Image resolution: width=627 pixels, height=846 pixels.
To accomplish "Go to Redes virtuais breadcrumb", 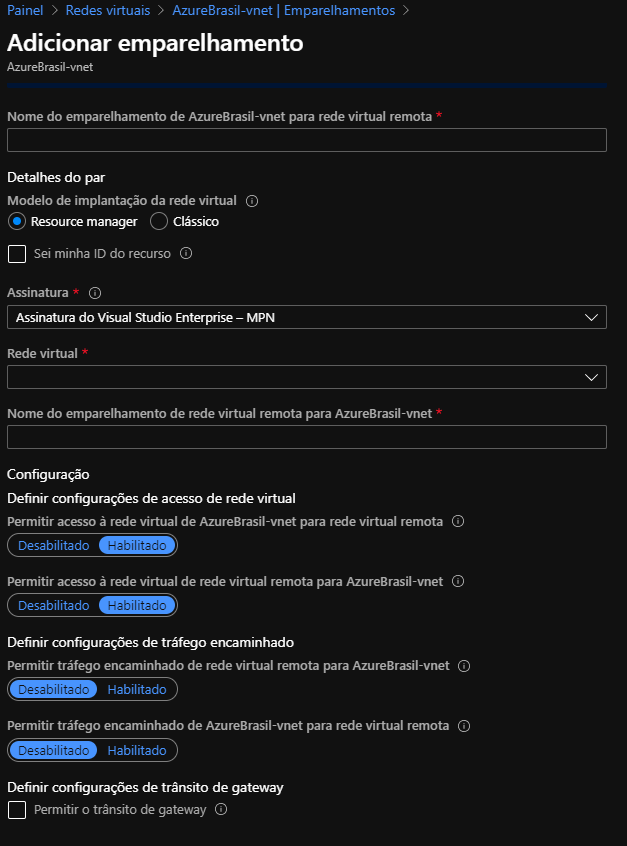I will tap(108, 10).
